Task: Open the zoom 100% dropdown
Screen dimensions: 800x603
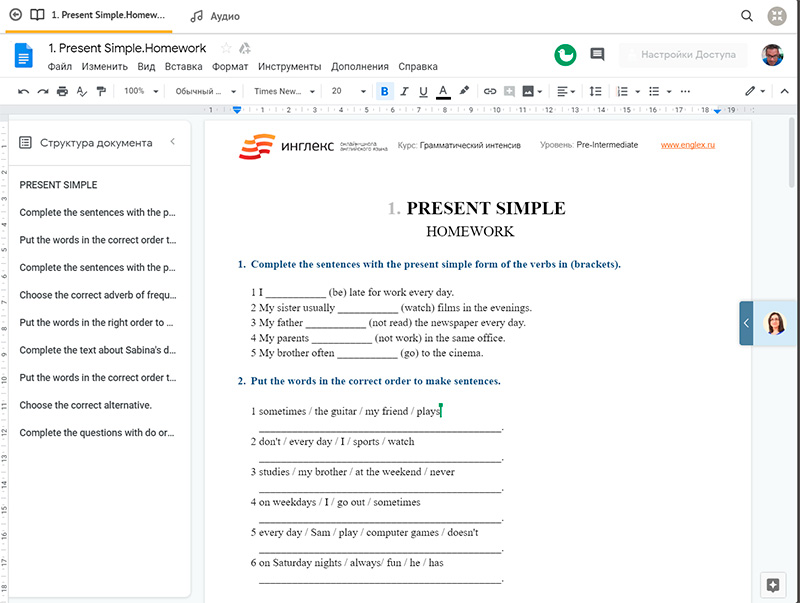Action: [141, 91]
